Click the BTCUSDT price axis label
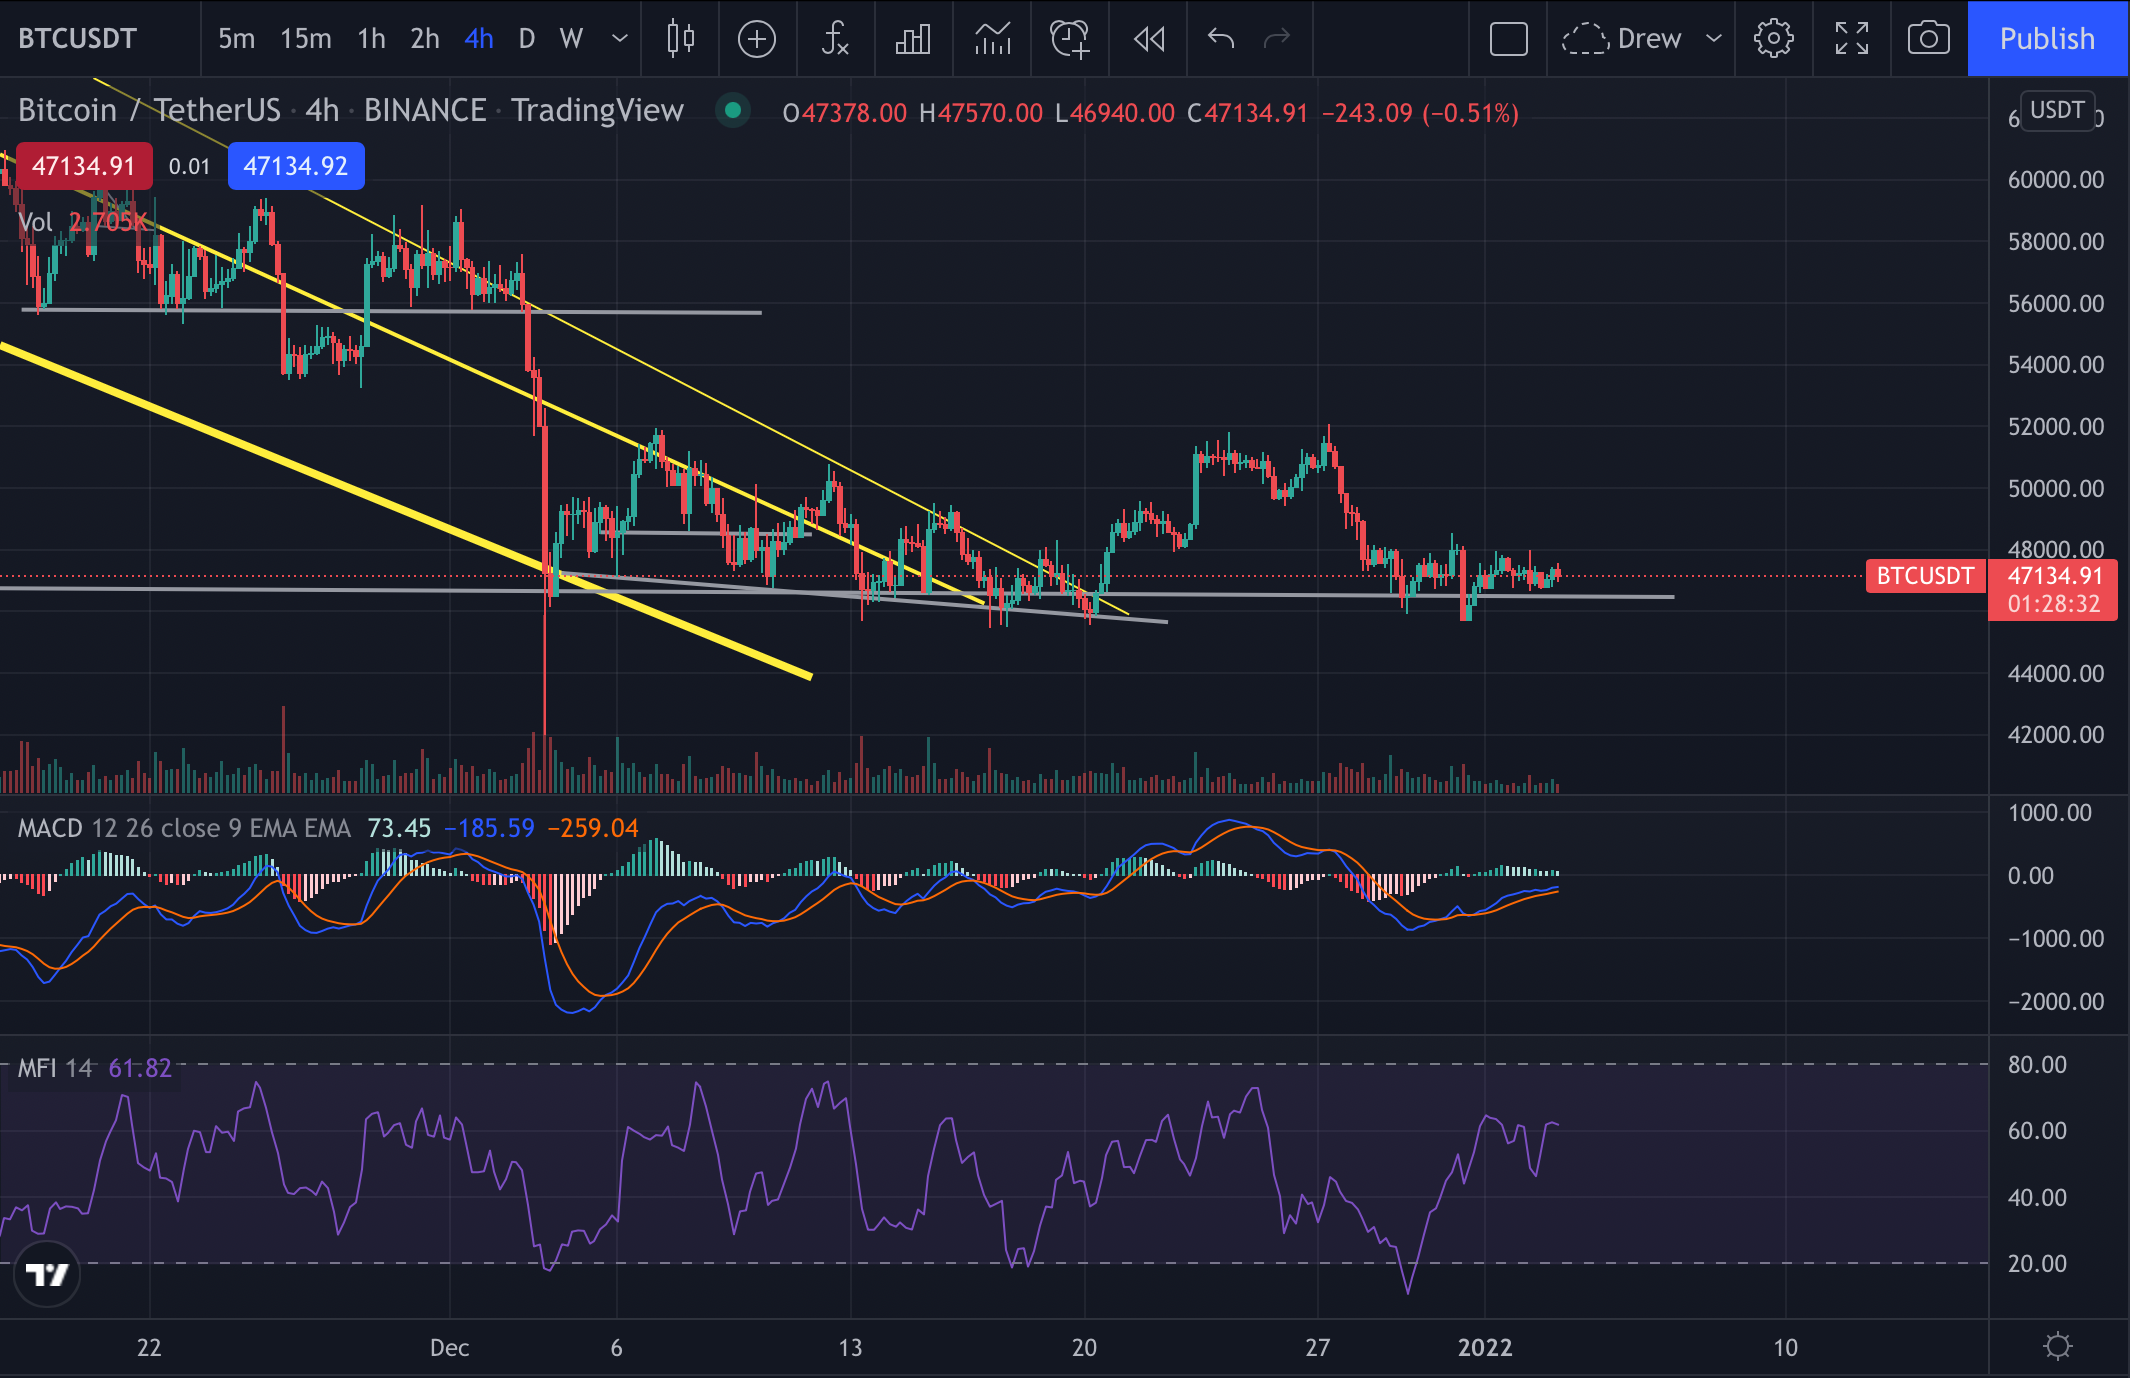 pyautogui.click(x=1925, y=576)
